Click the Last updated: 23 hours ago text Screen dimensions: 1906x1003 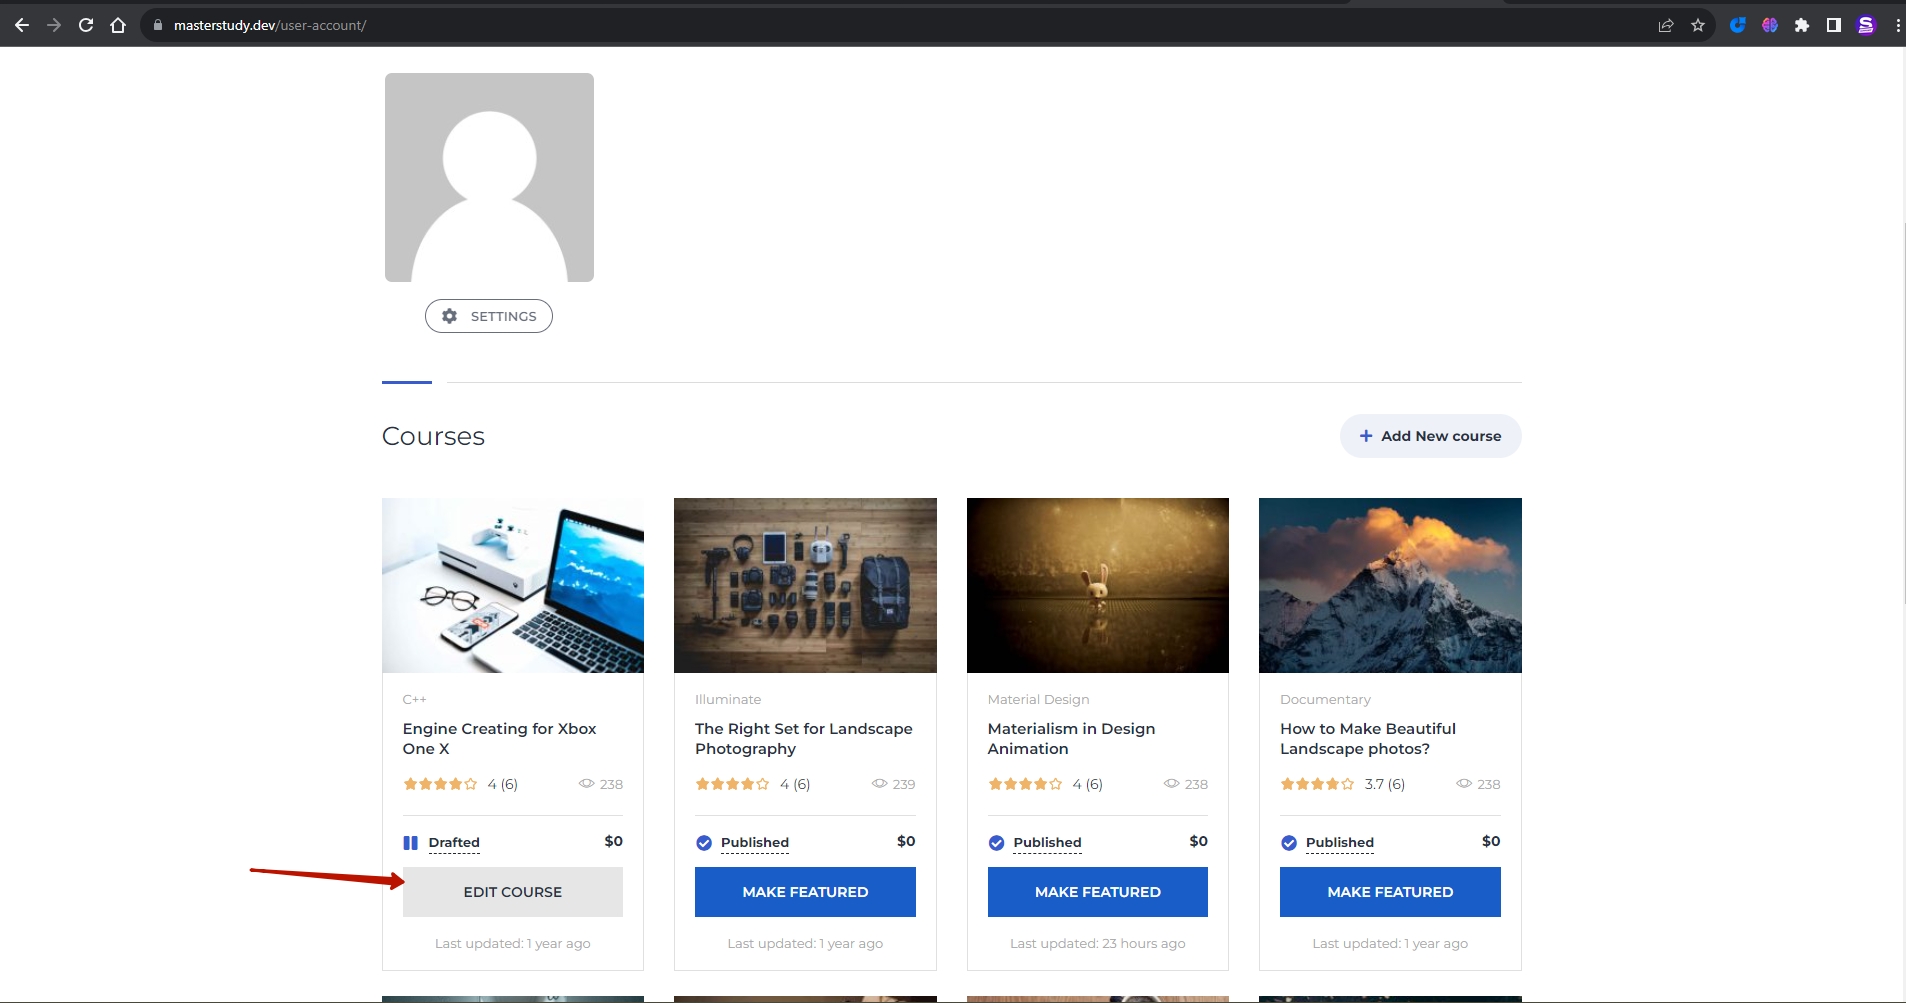point(1098,944)
